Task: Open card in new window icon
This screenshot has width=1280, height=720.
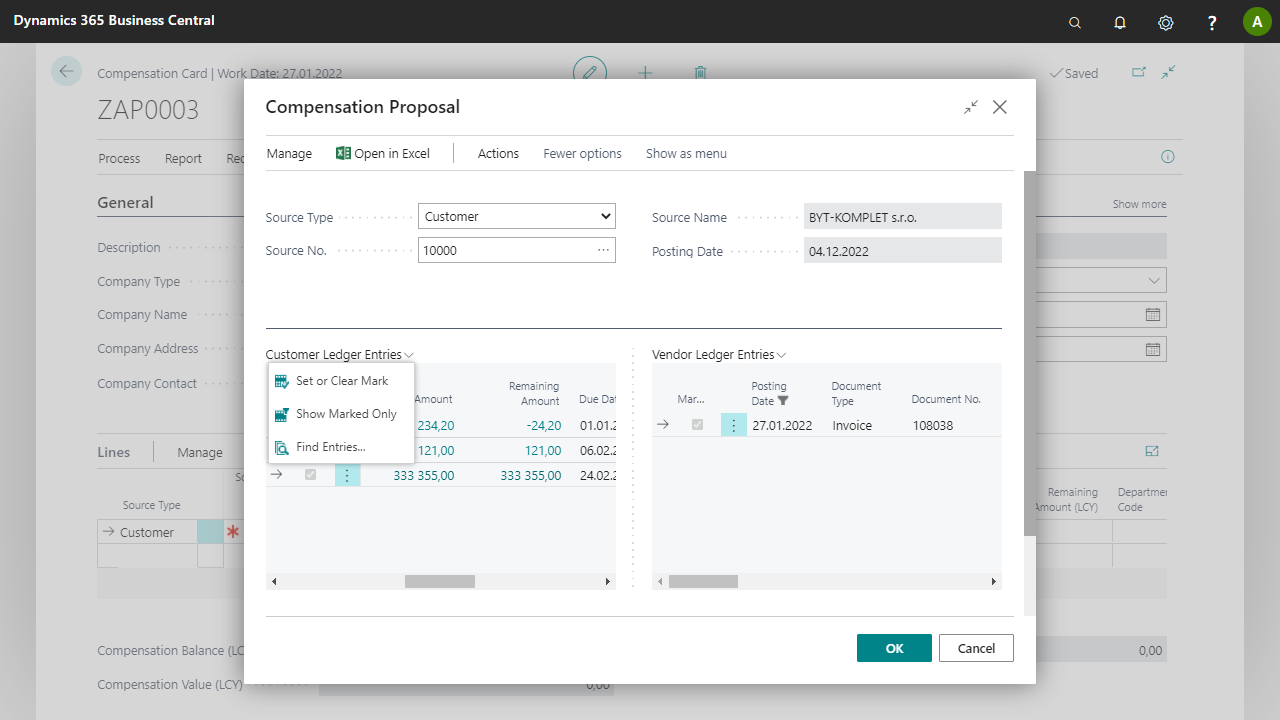Action: (1139, 72)
